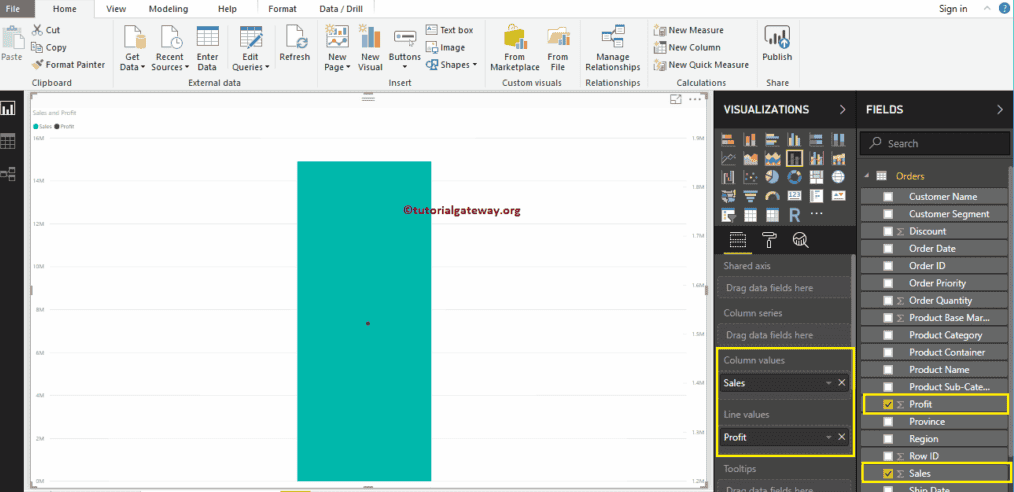
Task: Choose the line chart visual
Action: [x=728, y=158]
